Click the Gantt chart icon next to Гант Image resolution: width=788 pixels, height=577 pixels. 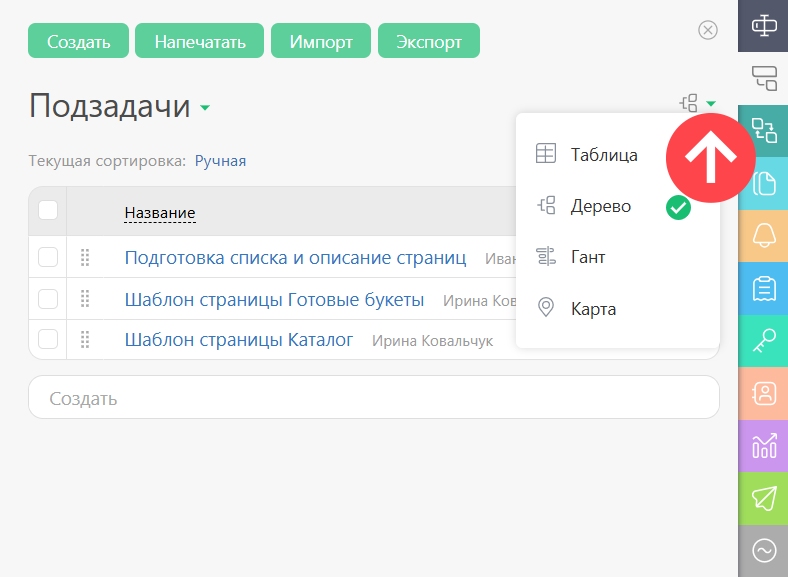click(546, 256)
